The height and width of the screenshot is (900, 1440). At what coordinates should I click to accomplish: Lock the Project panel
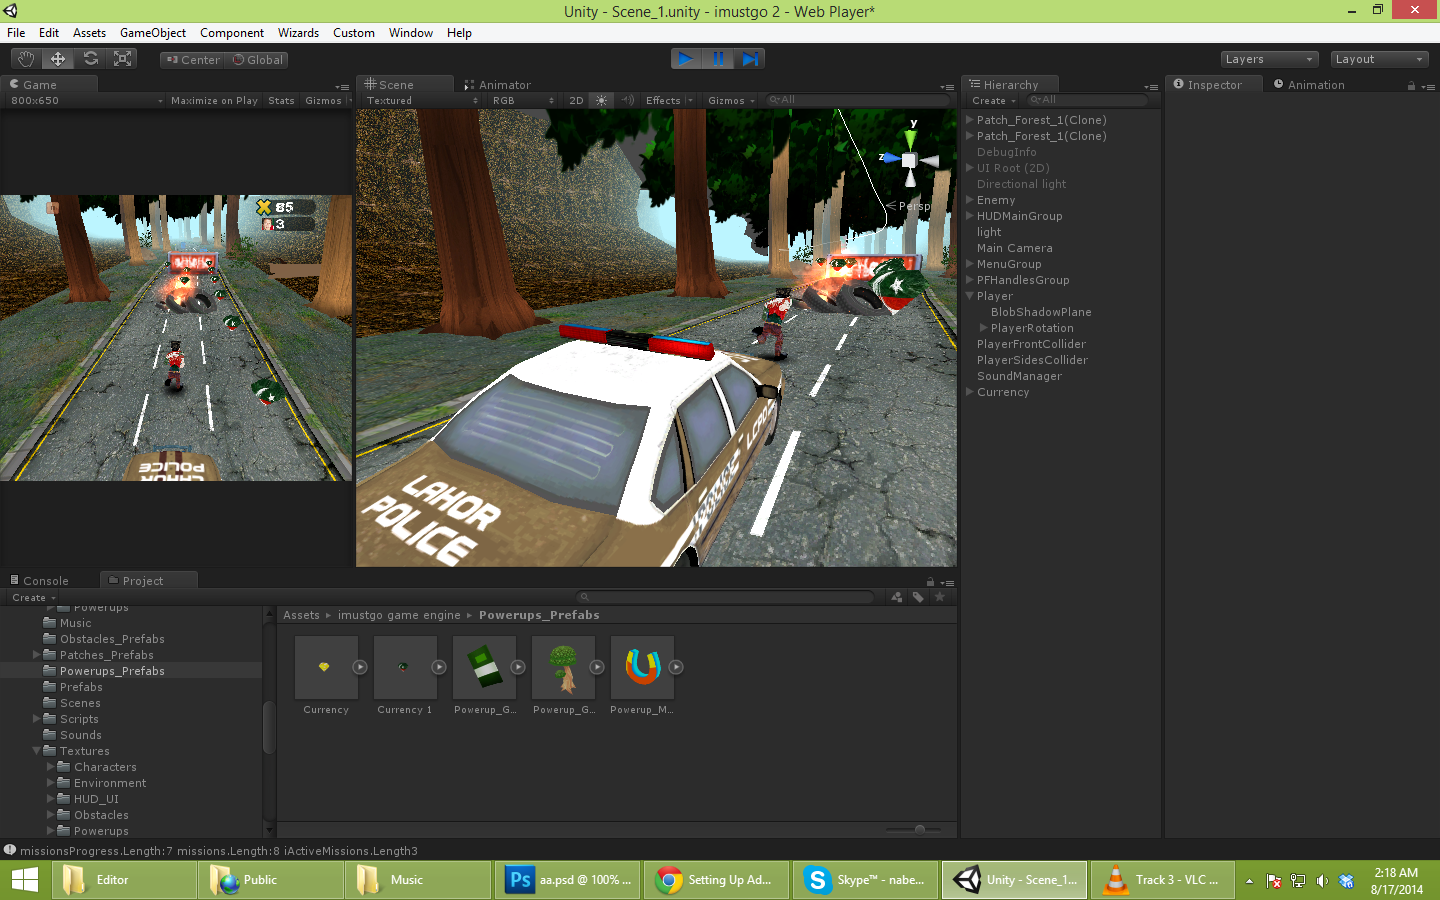(930, 582)
